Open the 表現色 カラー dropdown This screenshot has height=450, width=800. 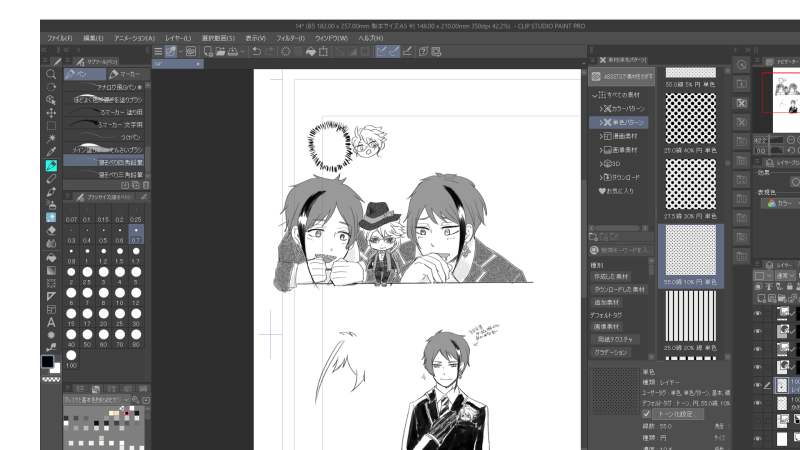(x=781, y=203)
